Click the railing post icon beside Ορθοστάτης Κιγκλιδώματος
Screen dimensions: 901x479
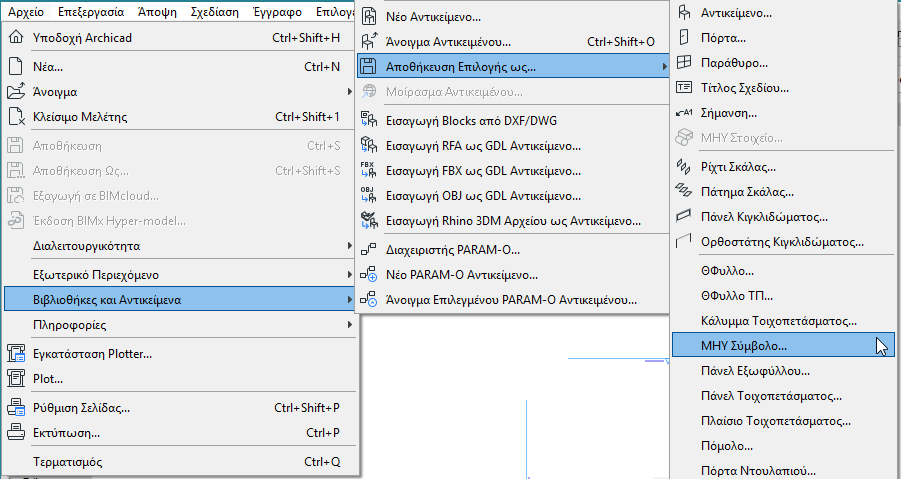[x=684, y=242]
